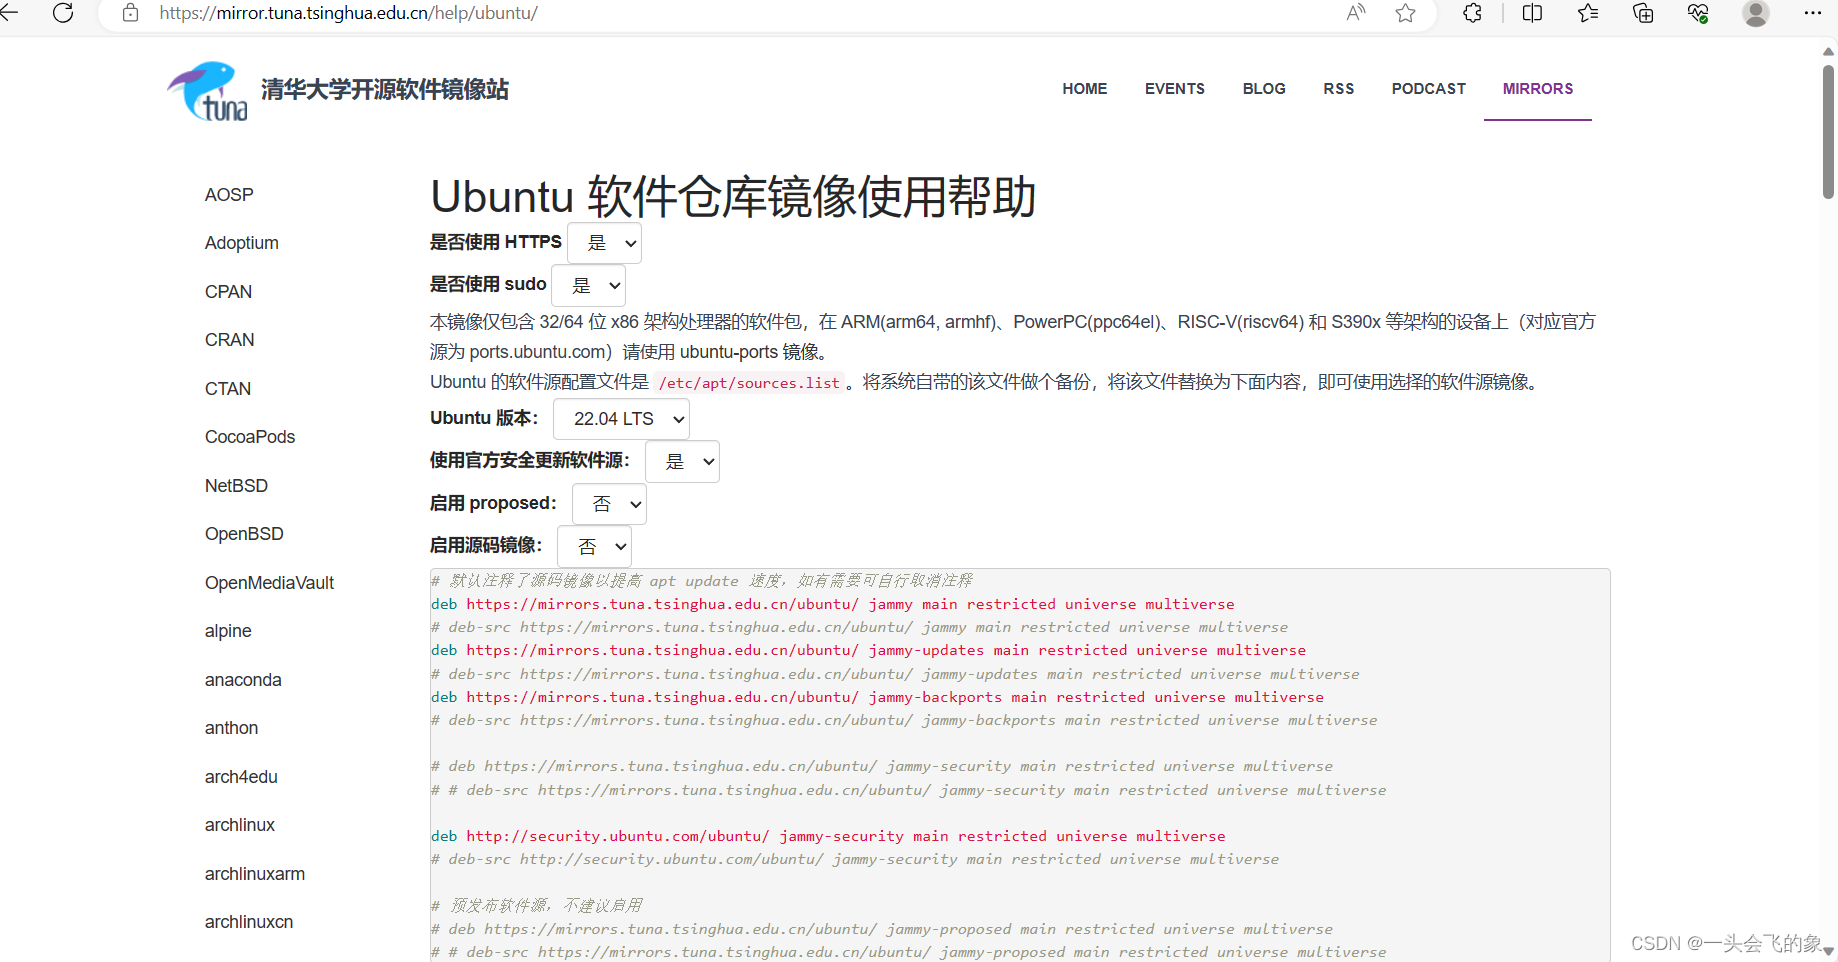Screen dimensions: 1838x962
Task: Open the Favorites bar icon
Action: pyautogui.click(x=1587, y=14)
